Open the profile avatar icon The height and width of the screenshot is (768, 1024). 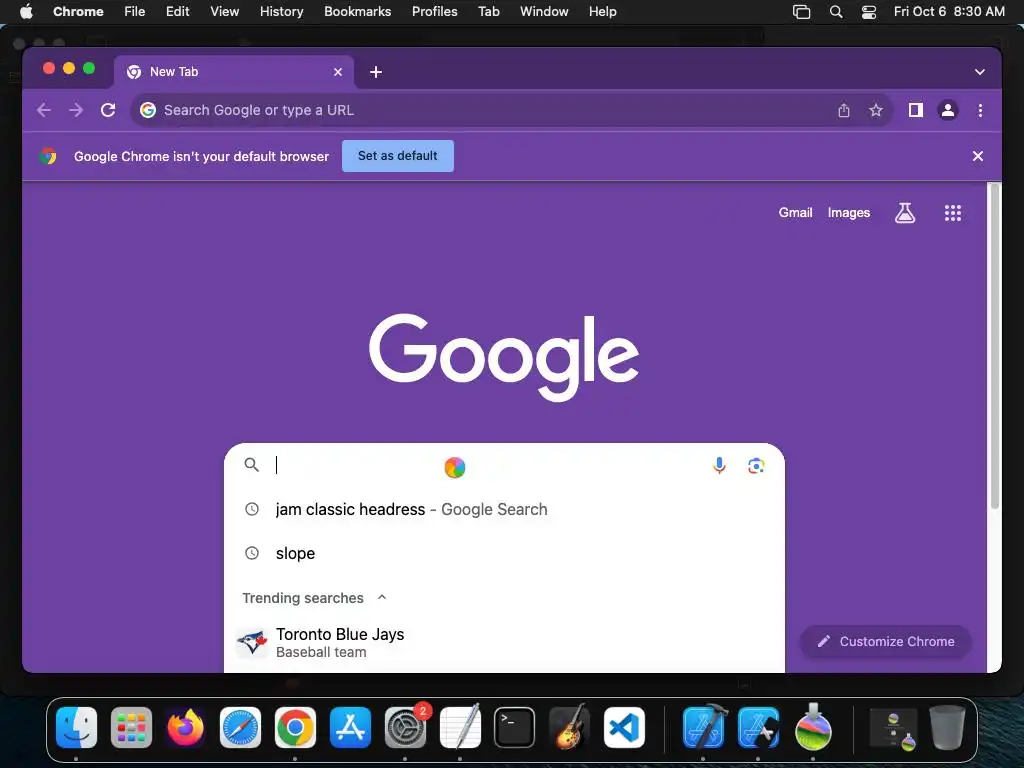(948, 110)
